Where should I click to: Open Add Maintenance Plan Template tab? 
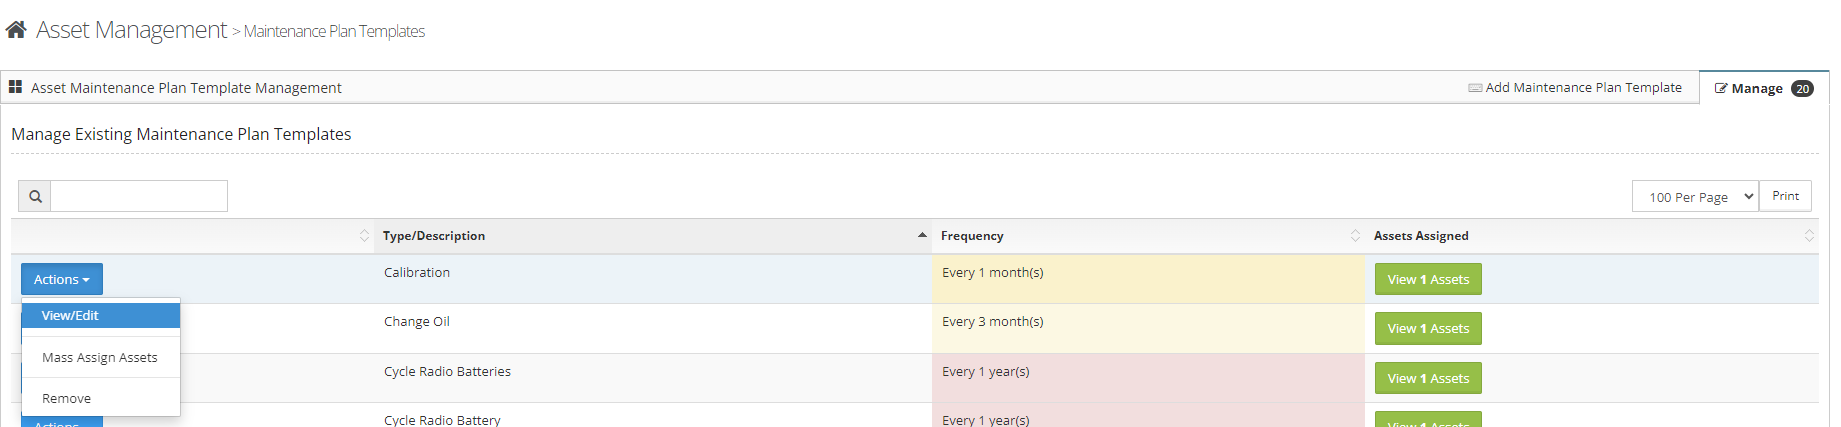pos(1575,88)
